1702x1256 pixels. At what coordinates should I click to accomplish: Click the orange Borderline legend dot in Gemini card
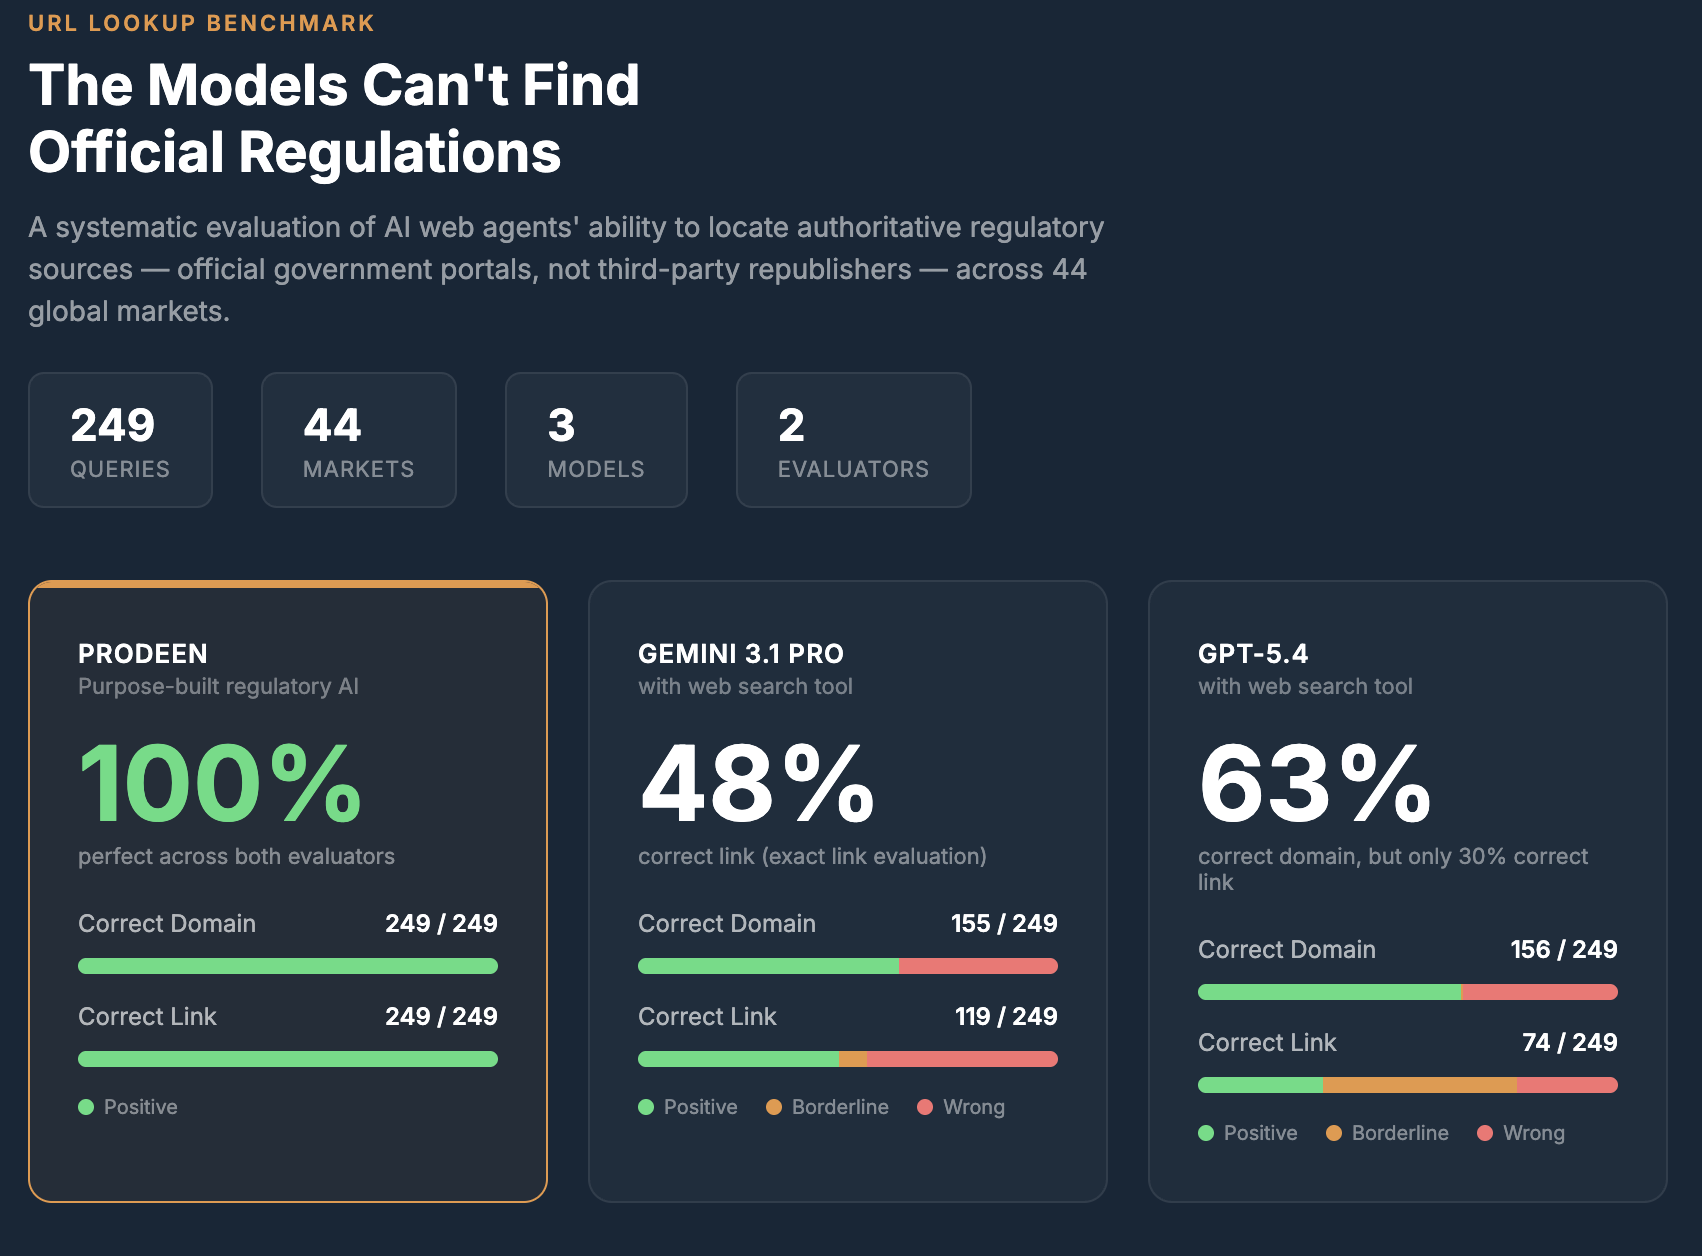click(774, 1107)
